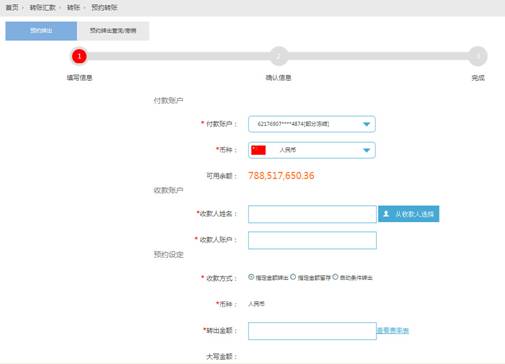Select the first 收款方式 radio option
505x364 pixels.
(251, 277)
